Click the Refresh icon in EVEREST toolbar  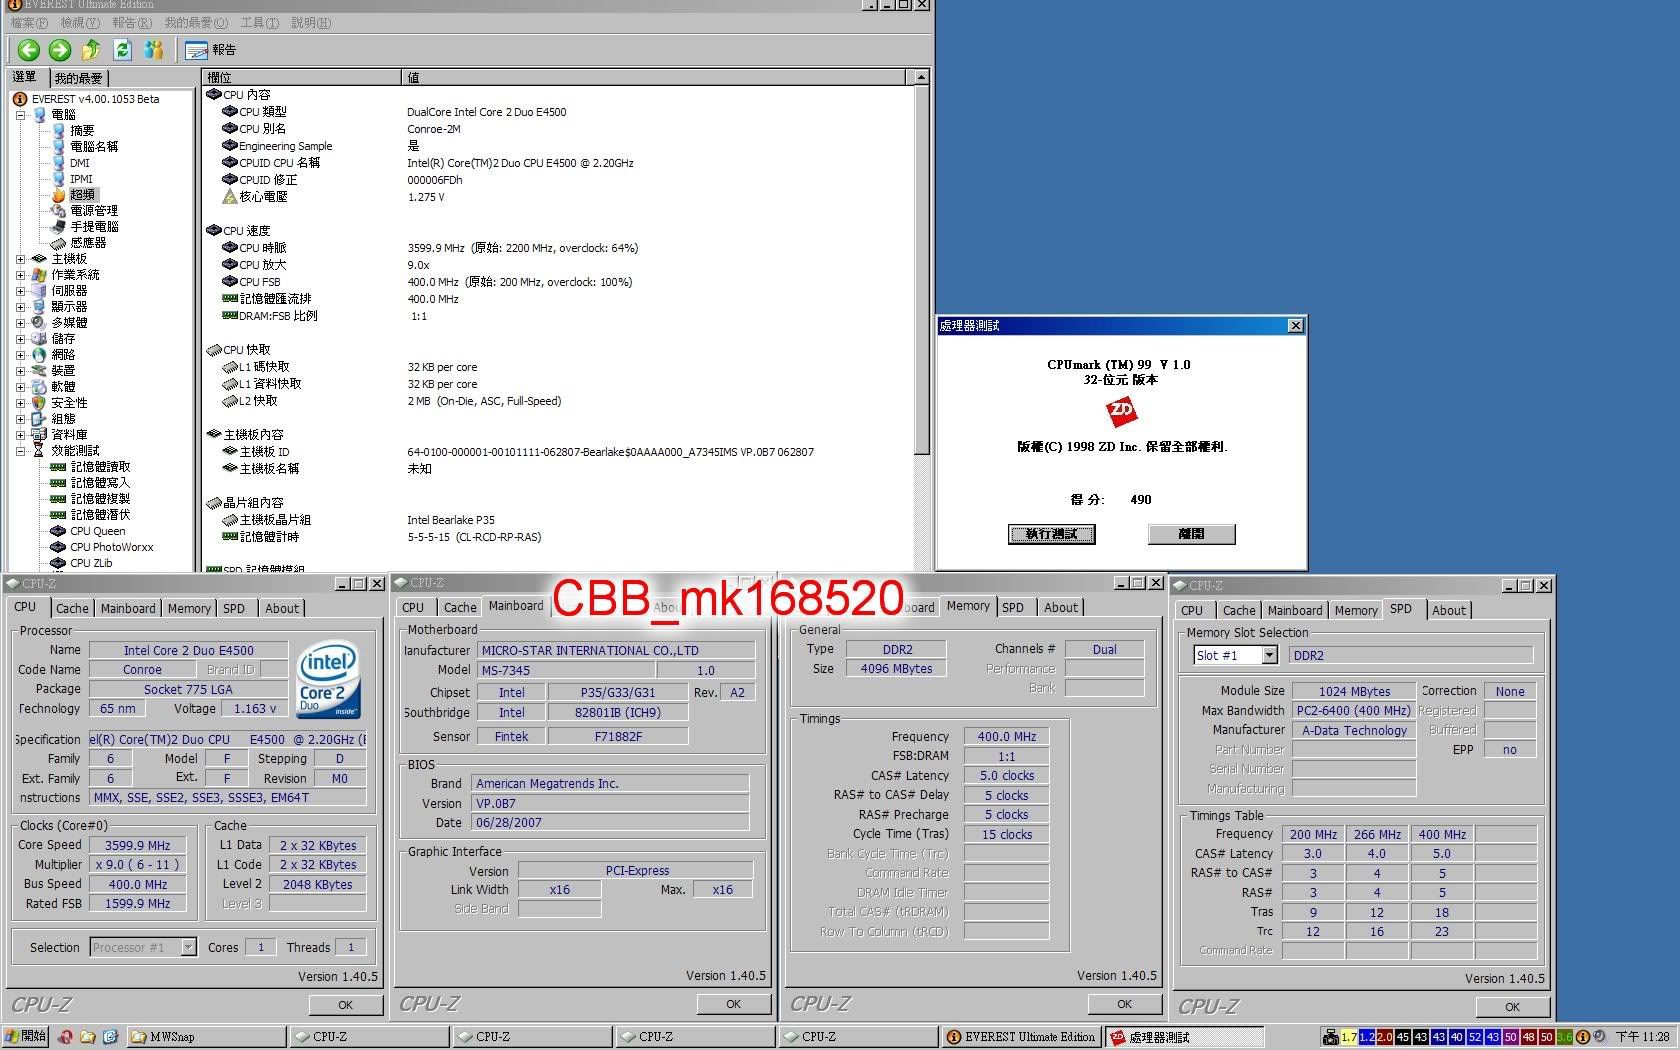[123, 49]
